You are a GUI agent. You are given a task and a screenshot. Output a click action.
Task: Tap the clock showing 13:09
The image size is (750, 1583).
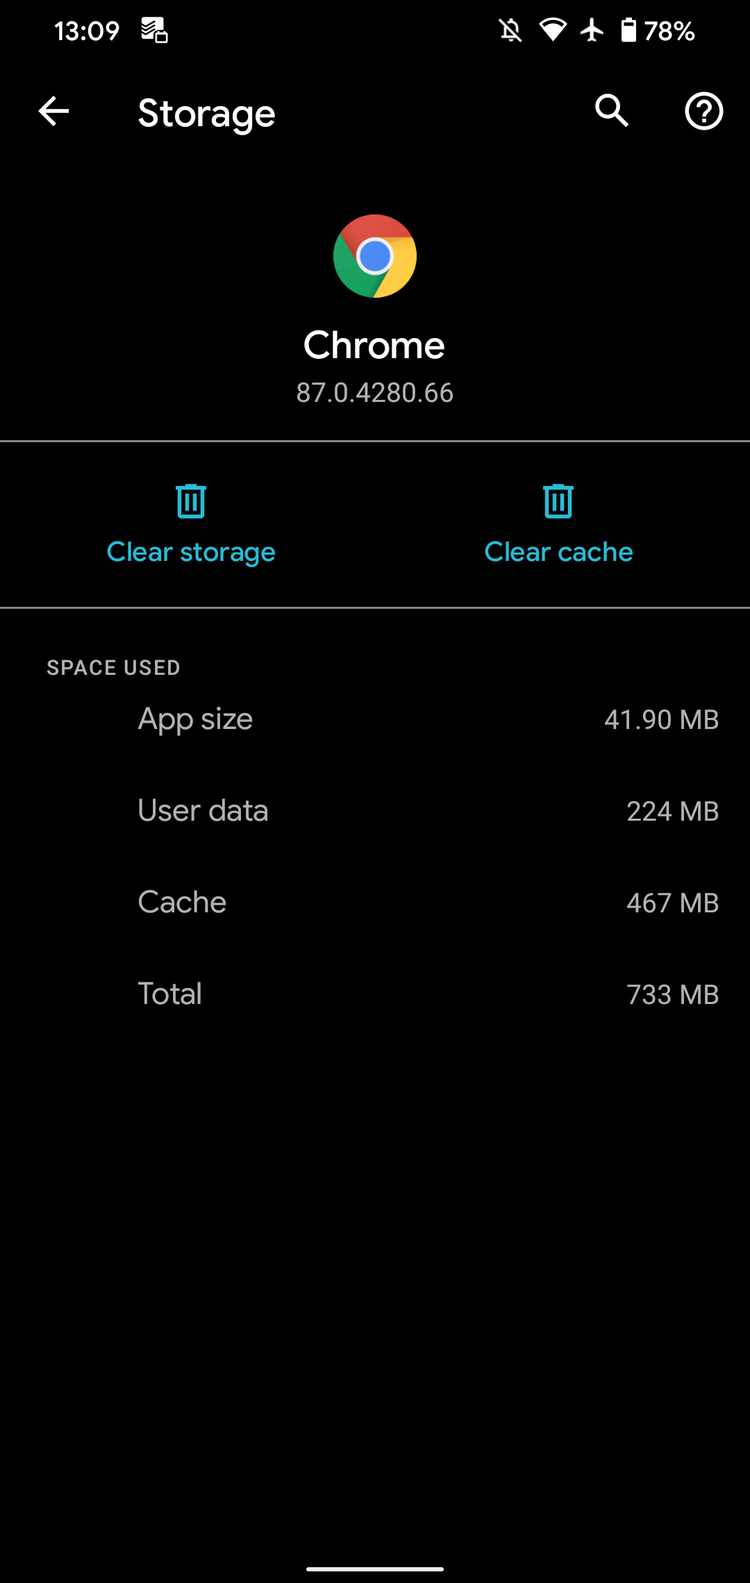(85, 30)
